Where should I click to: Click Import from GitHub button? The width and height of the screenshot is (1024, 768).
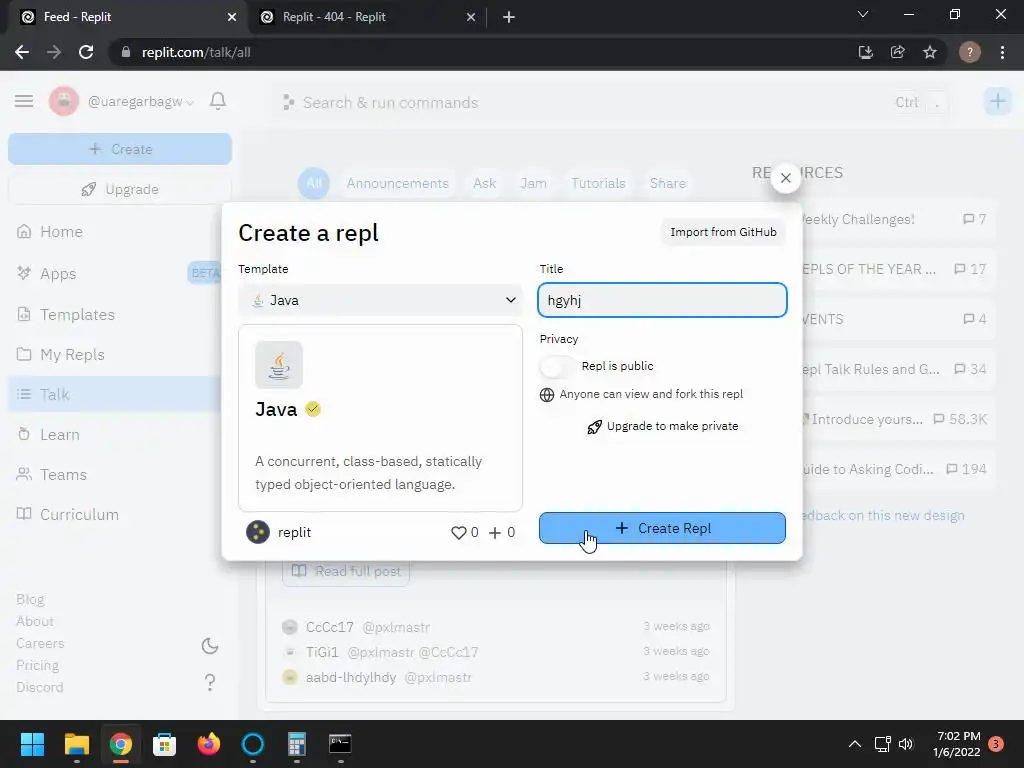tap(723, 232)
